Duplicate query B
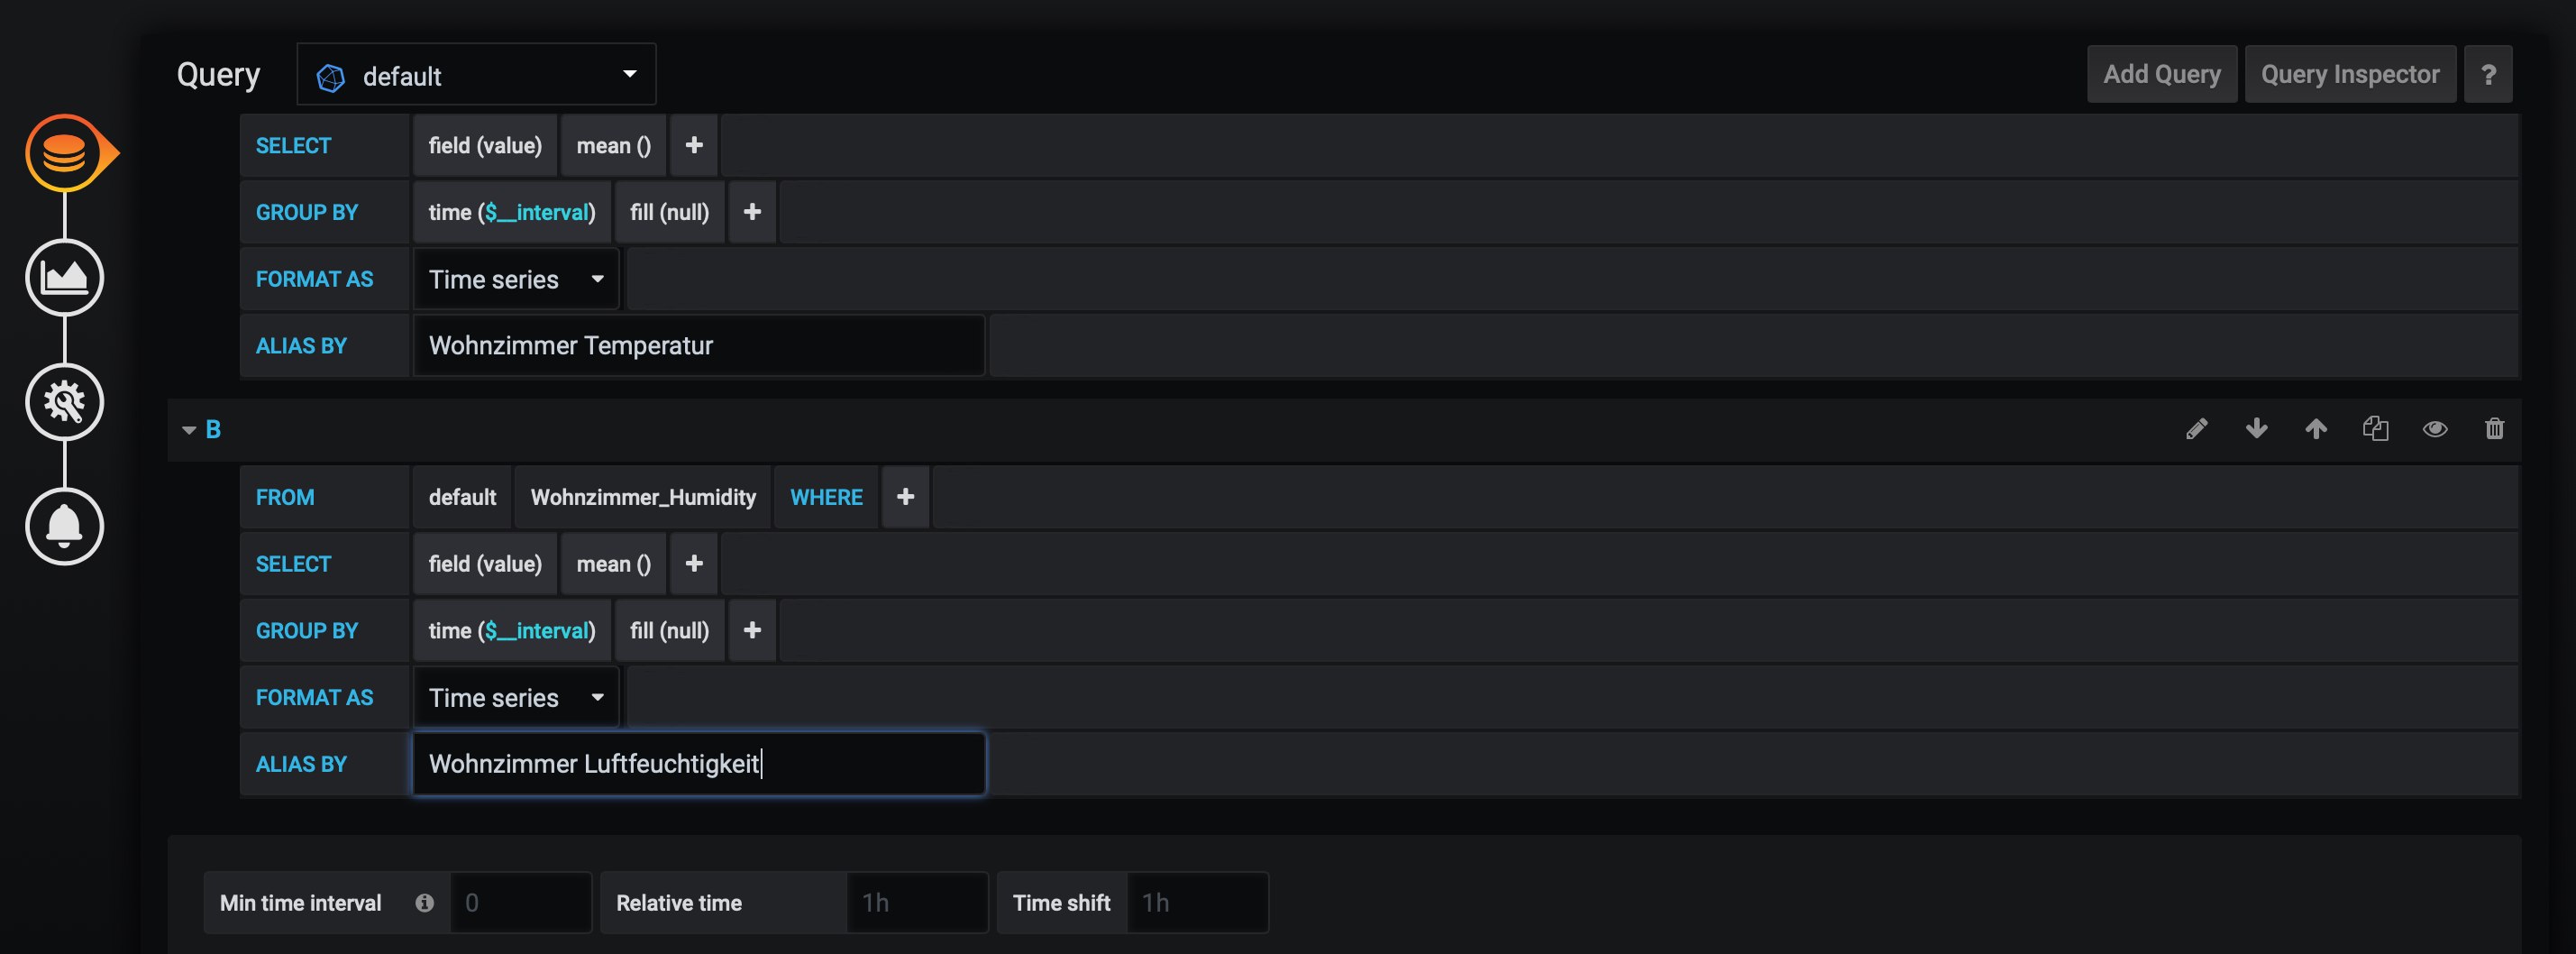Viewport: 2576px width, 954px height. tap(2376, 429)
